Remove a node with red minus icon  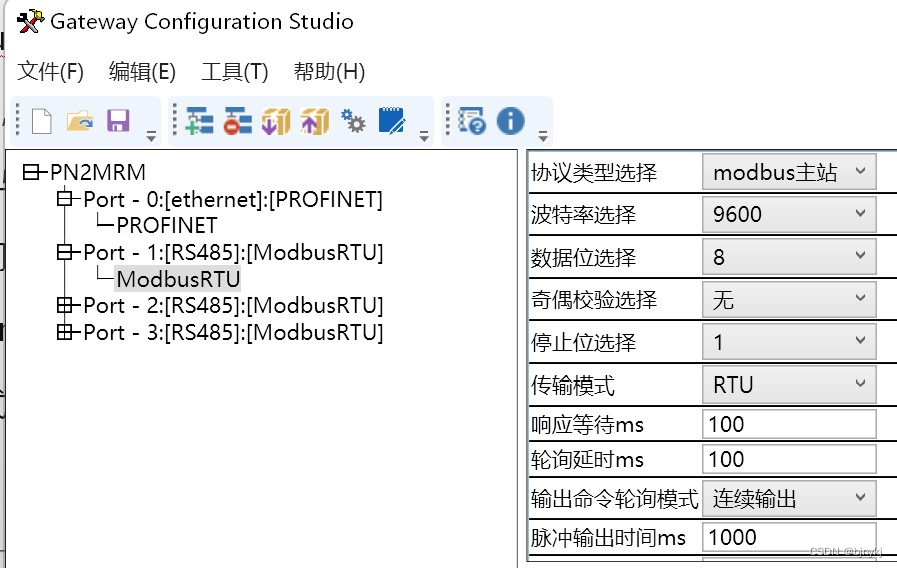237,121
